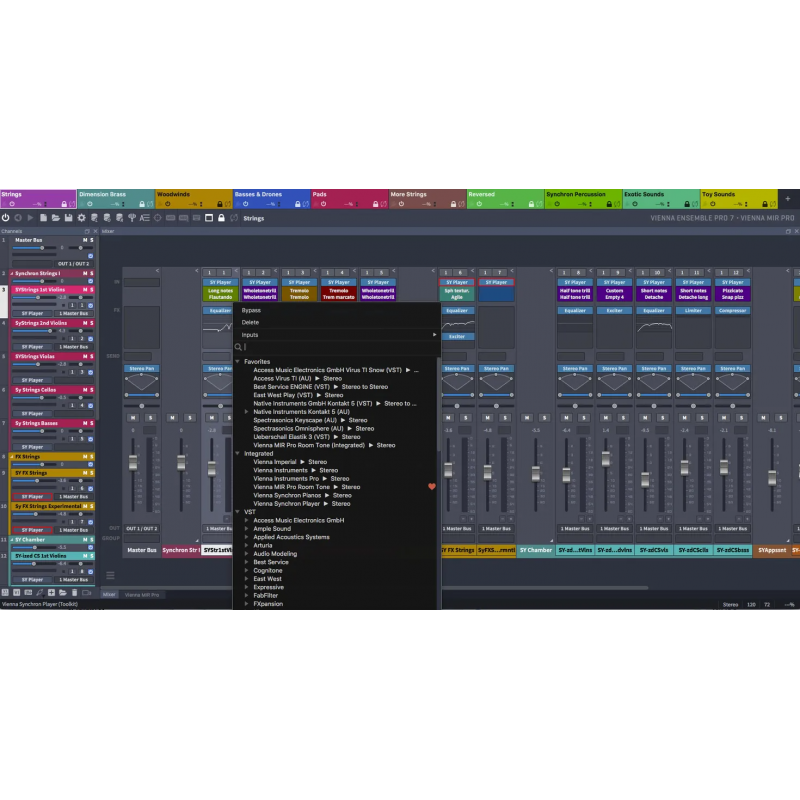Screen dimensions: 800x800
Task: Click the settings gear icon in the toolbar
Action: click(x=81, y=218)
